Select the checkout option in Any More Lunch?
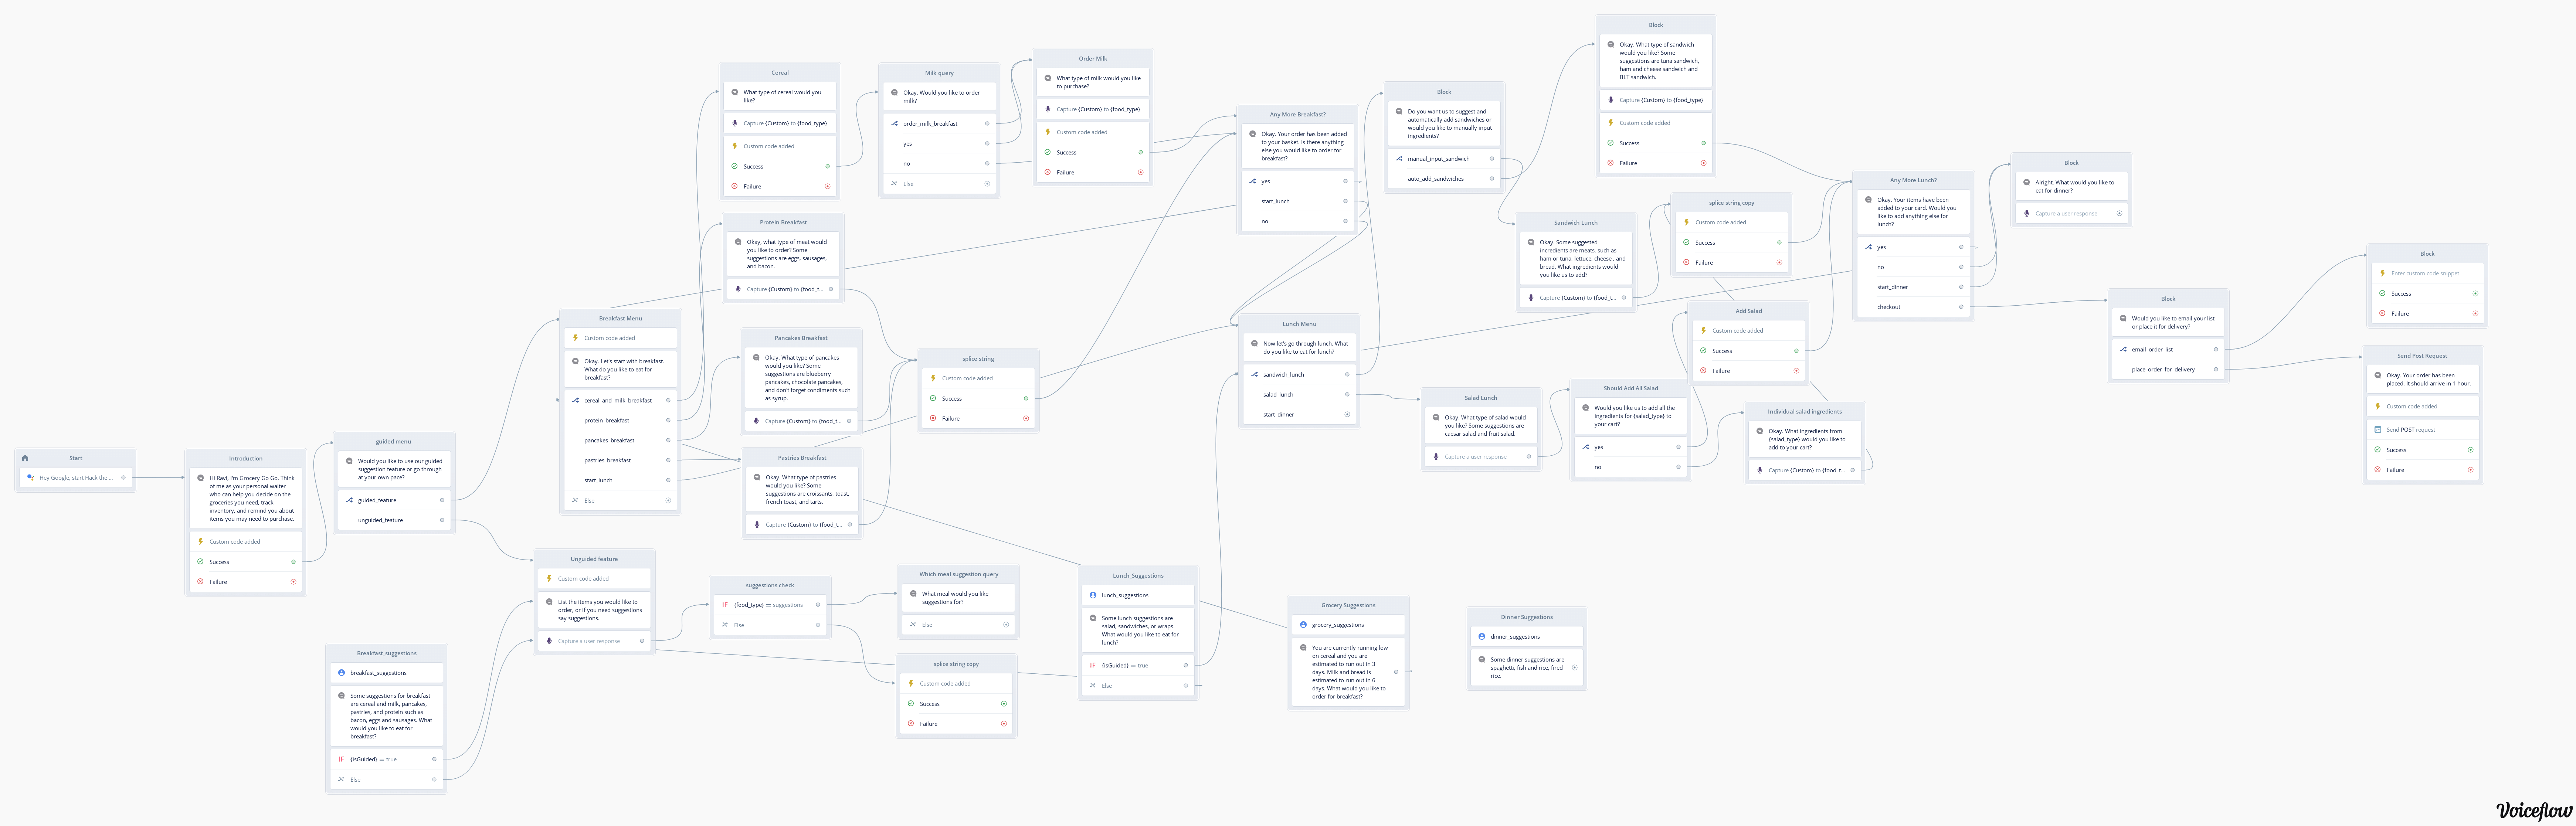 (1888, 307)
